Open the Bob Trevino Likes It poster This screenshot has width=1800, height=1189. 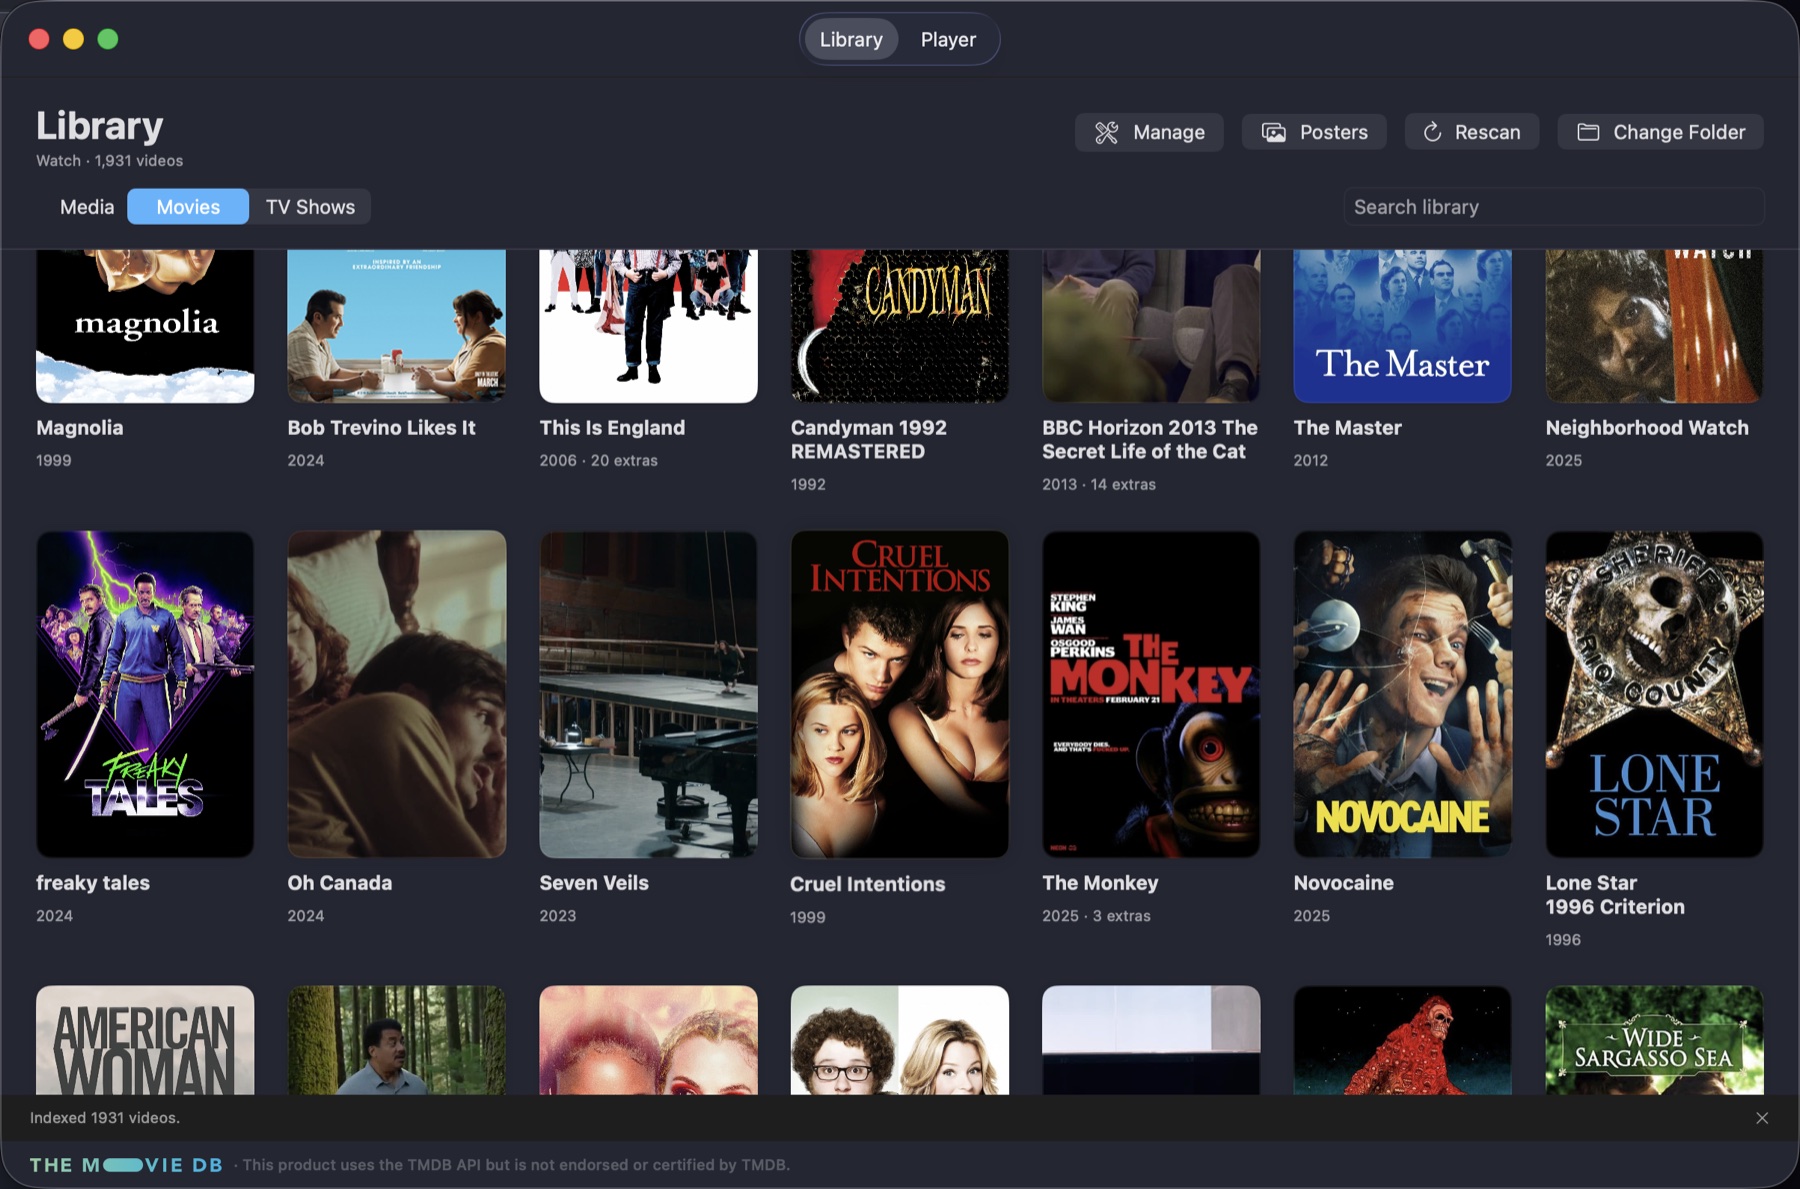tap(397, 326)
